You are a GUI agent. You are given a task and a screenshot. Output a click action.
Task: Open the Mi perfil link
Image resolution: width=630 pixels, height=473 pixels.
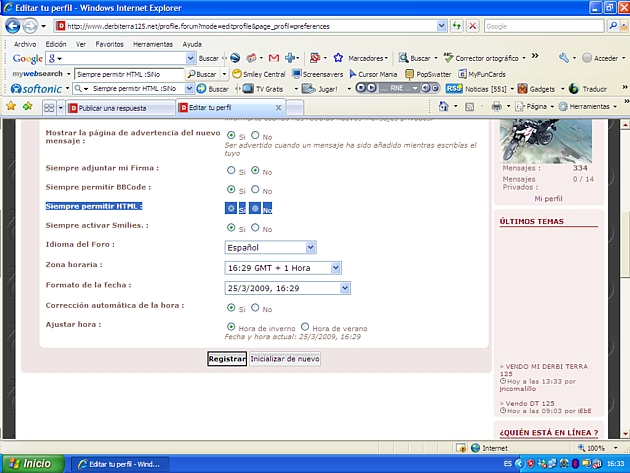click(x=548, y=199)
